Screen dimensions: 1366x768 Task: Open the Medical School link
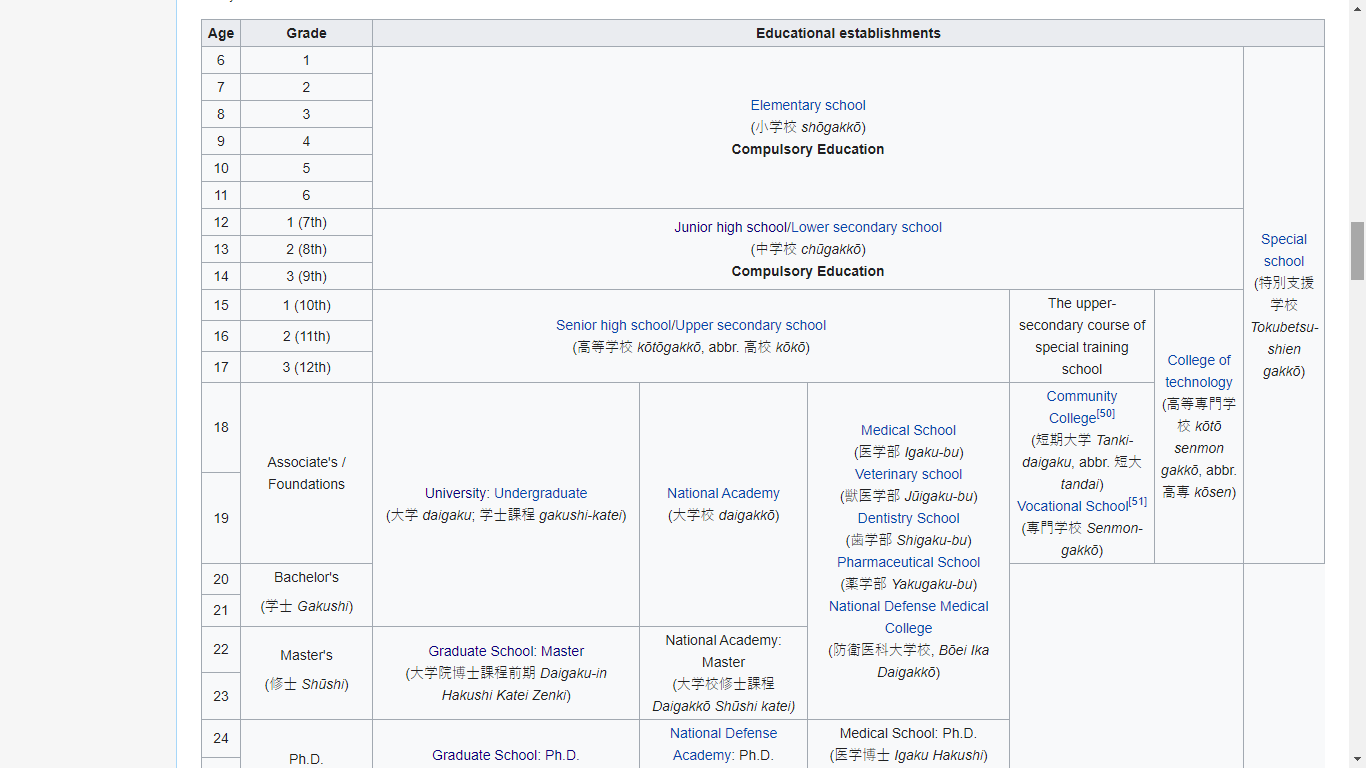coord(908,430)
